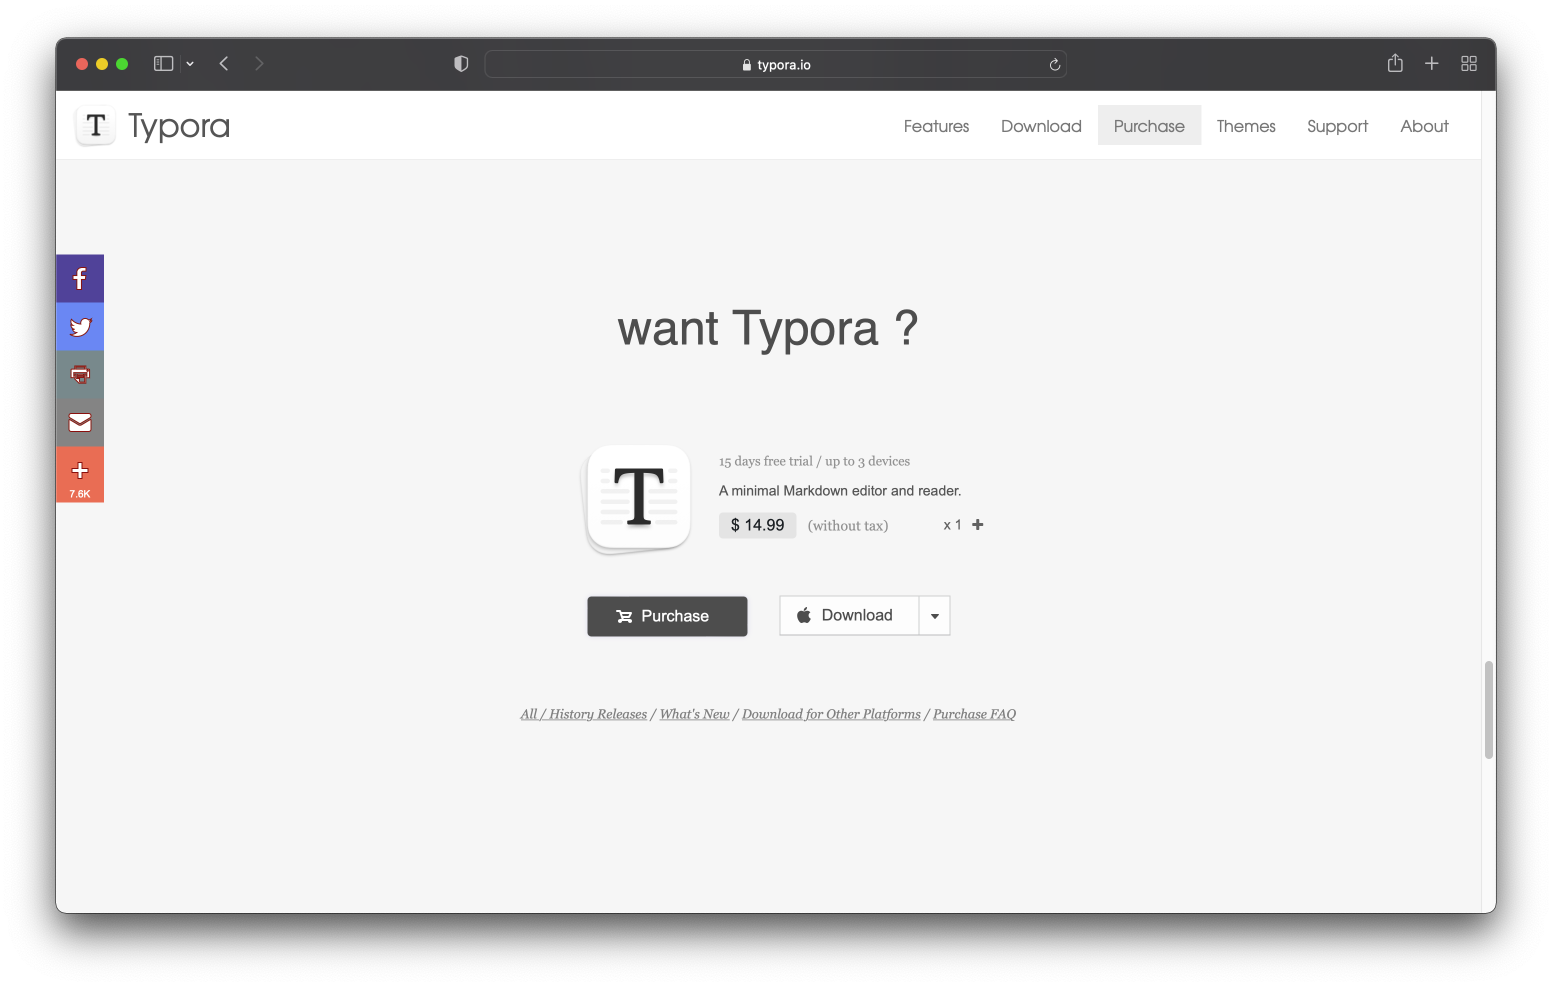Image resolution: width=1552 pixels, height=987 pixels.
Task: Click the $ 14.99 price tag
Action: pos(757,525)
